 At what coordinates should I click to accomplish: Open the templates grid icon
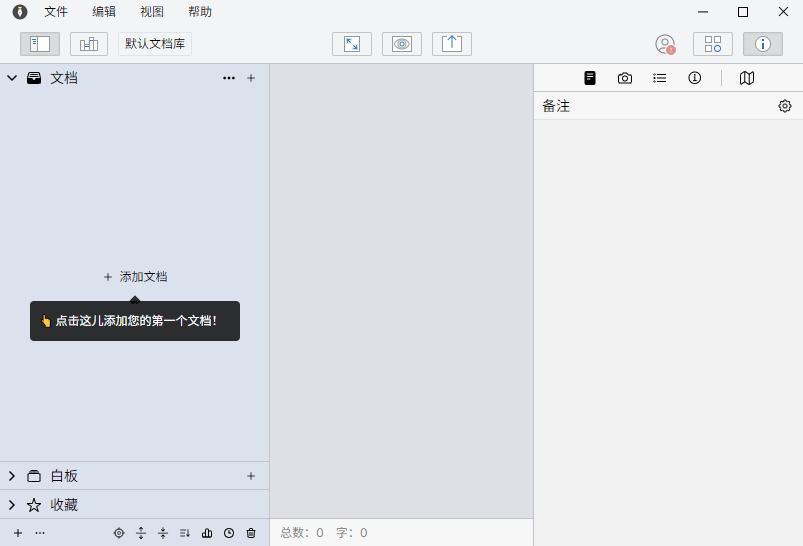pyautogui.click(x=713, y=44)
